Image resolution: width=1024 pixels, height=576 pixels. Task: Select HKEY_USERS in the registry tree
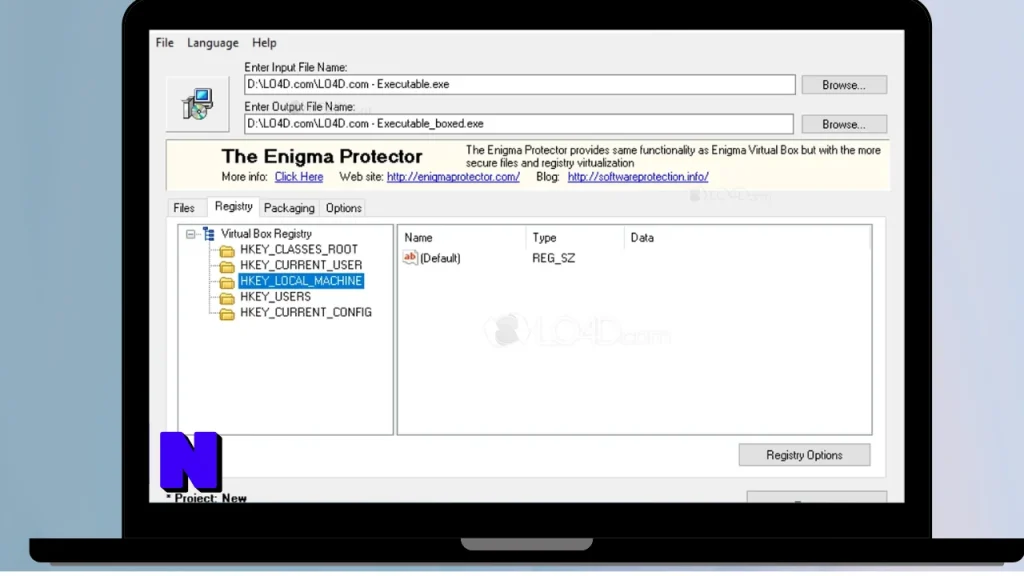pos(275,296)
